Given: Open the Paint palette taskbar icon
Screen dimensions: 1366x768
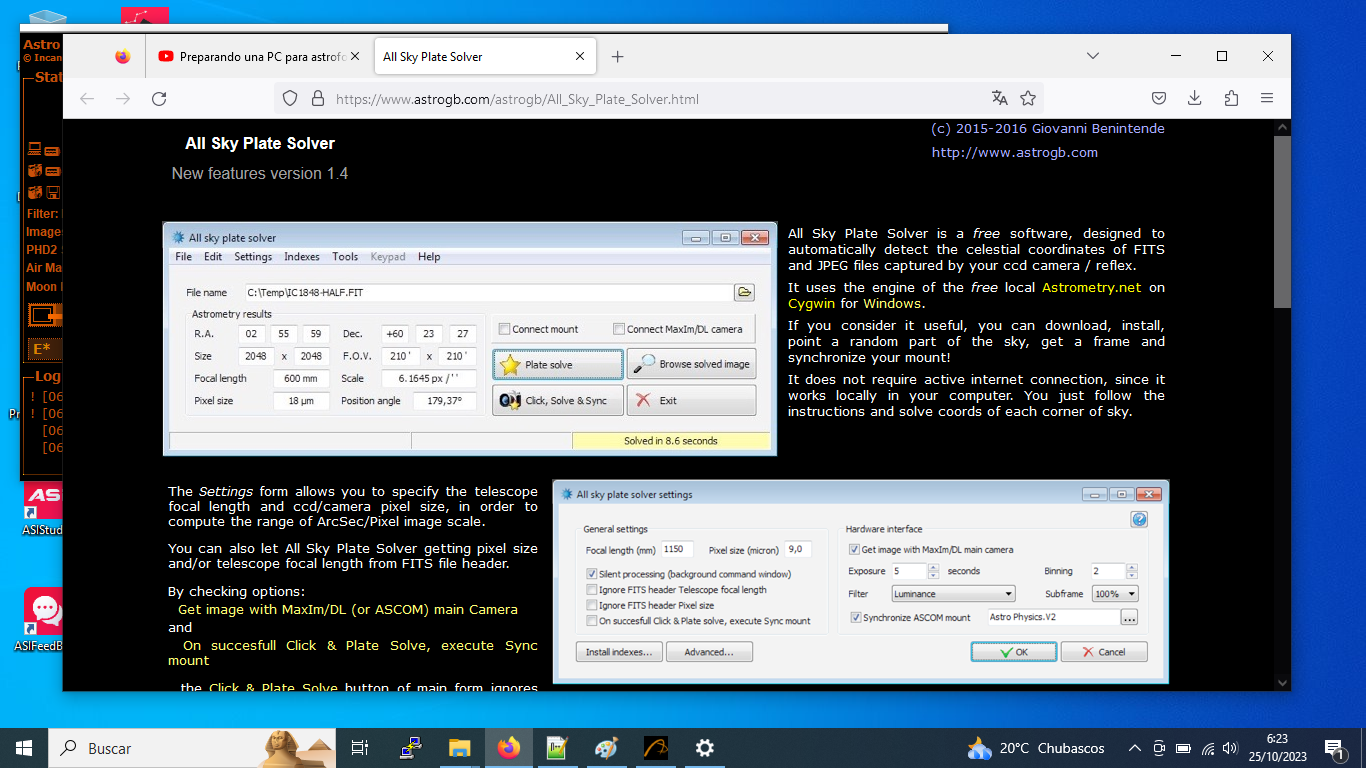Looking at the screenshot, I should pyautogui.click(x=606, y=748).
